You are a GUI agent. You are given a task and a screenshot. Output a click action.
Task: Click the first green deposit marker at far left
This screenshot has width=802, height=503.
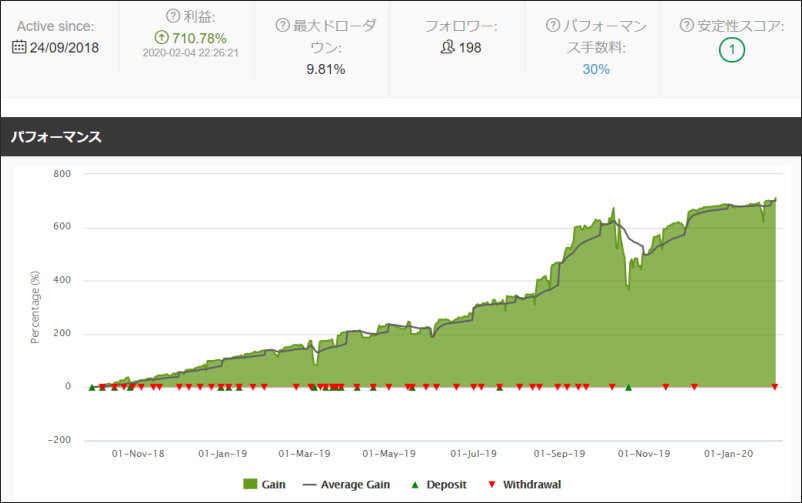pyautogui.click(x=91, y=387)
